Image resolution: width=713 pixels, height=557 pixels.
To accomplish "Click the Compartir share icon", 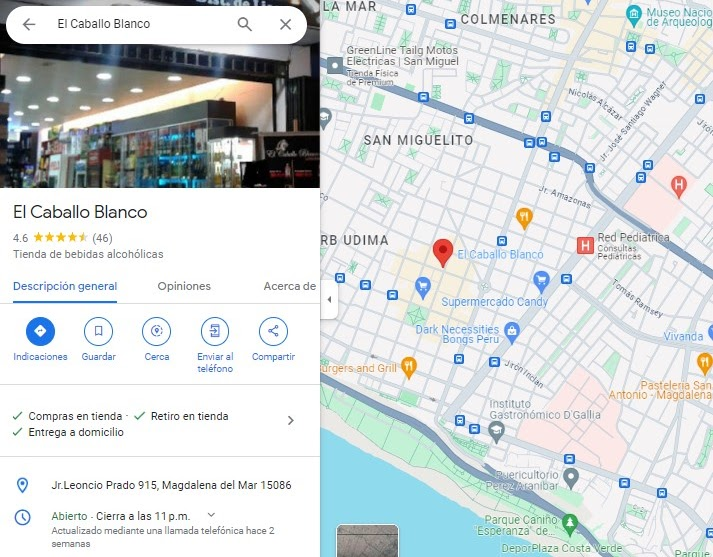I will click(x=273, y=331).
